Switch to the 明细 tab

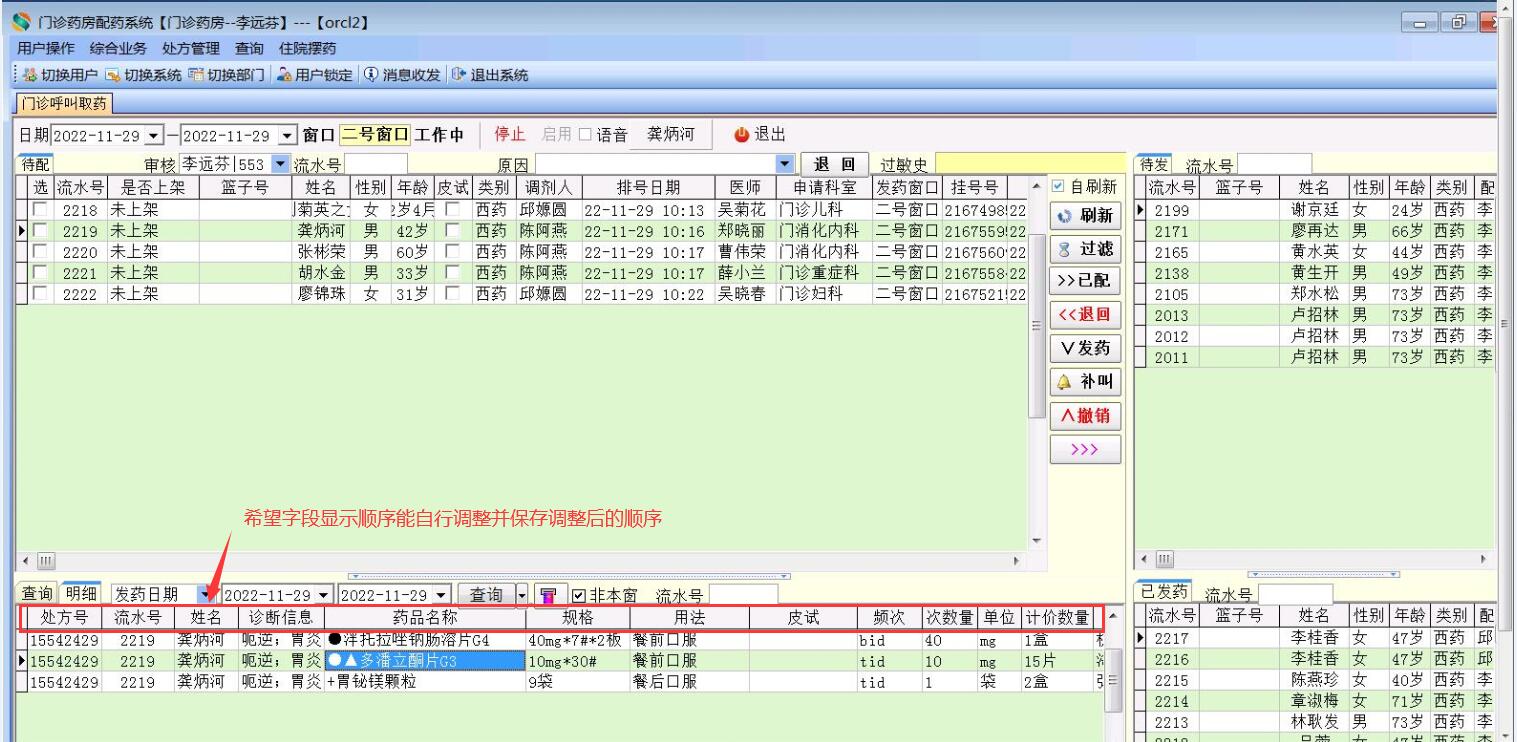[x=83, y=594]
